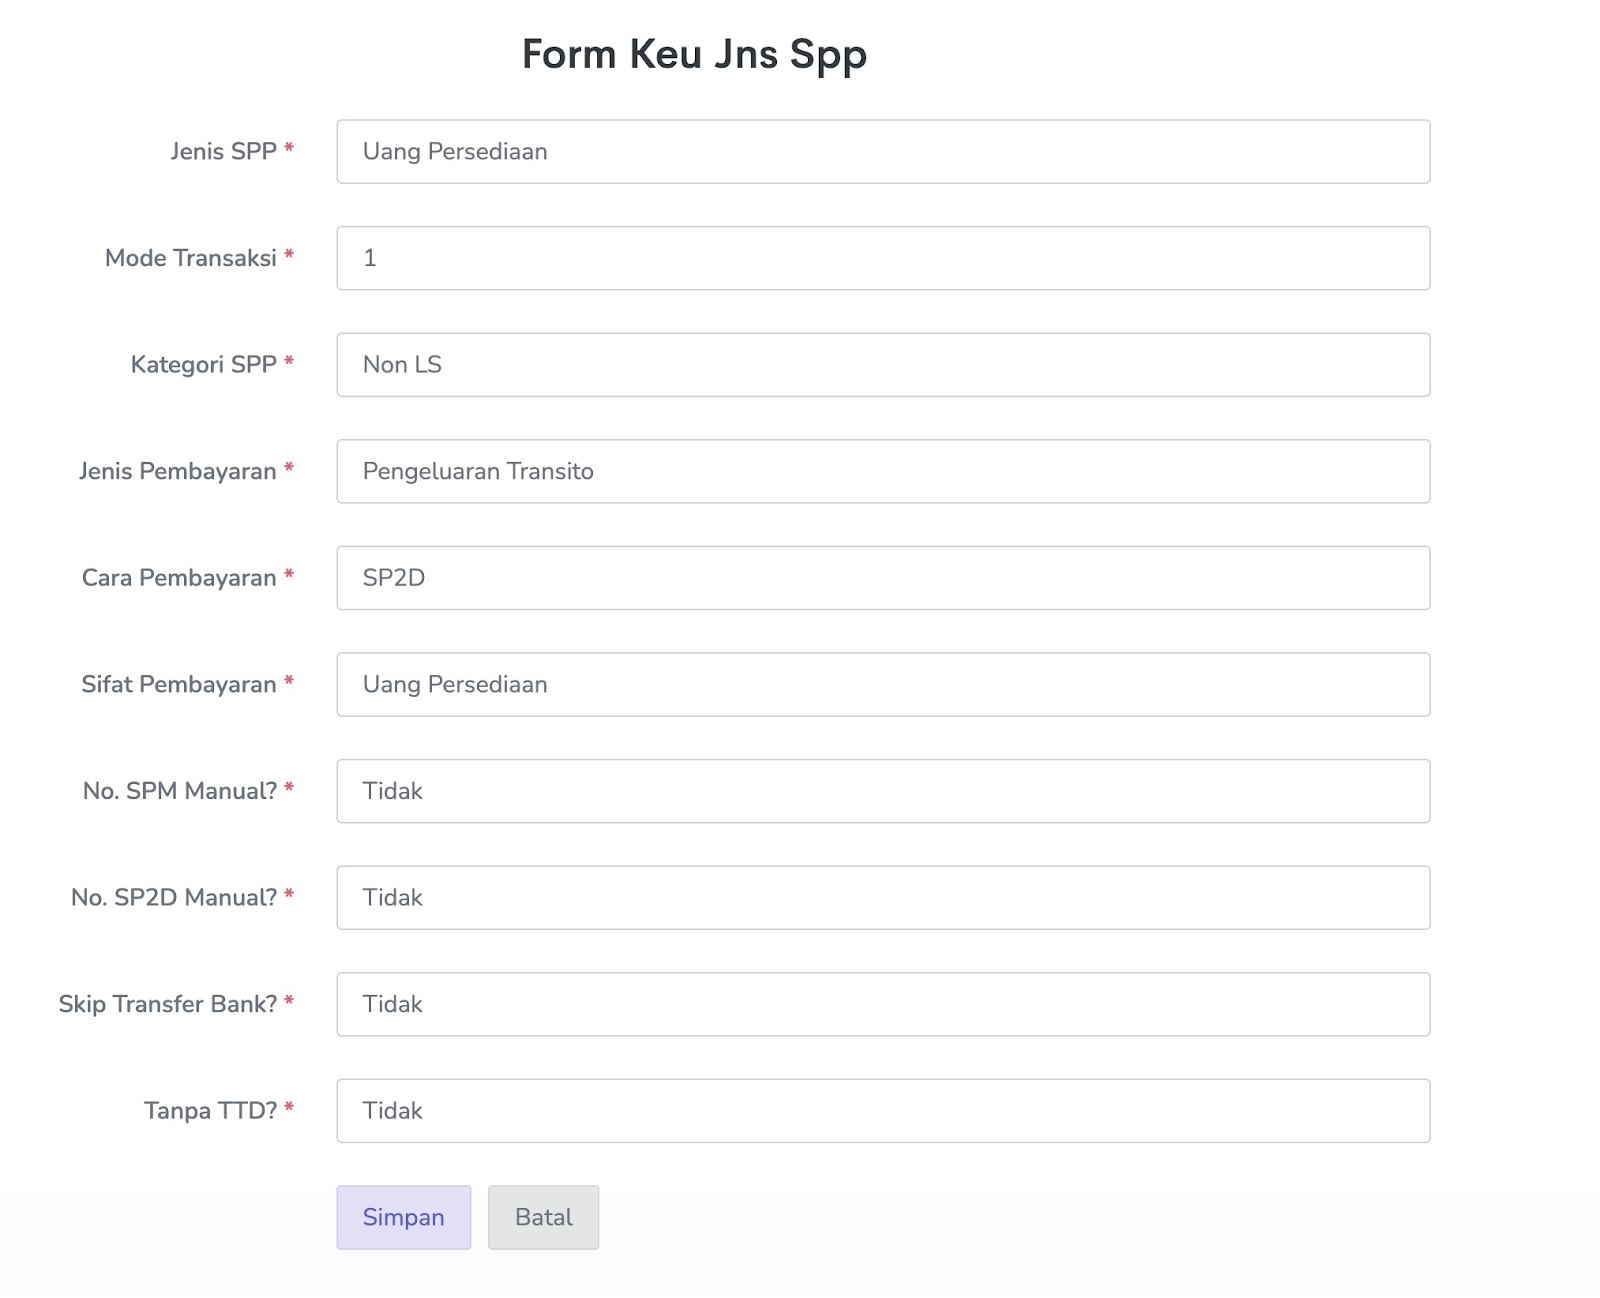Open the No. SP2D Manual field
Screen dimensions: 1600x1298
(x=882, y=898)
